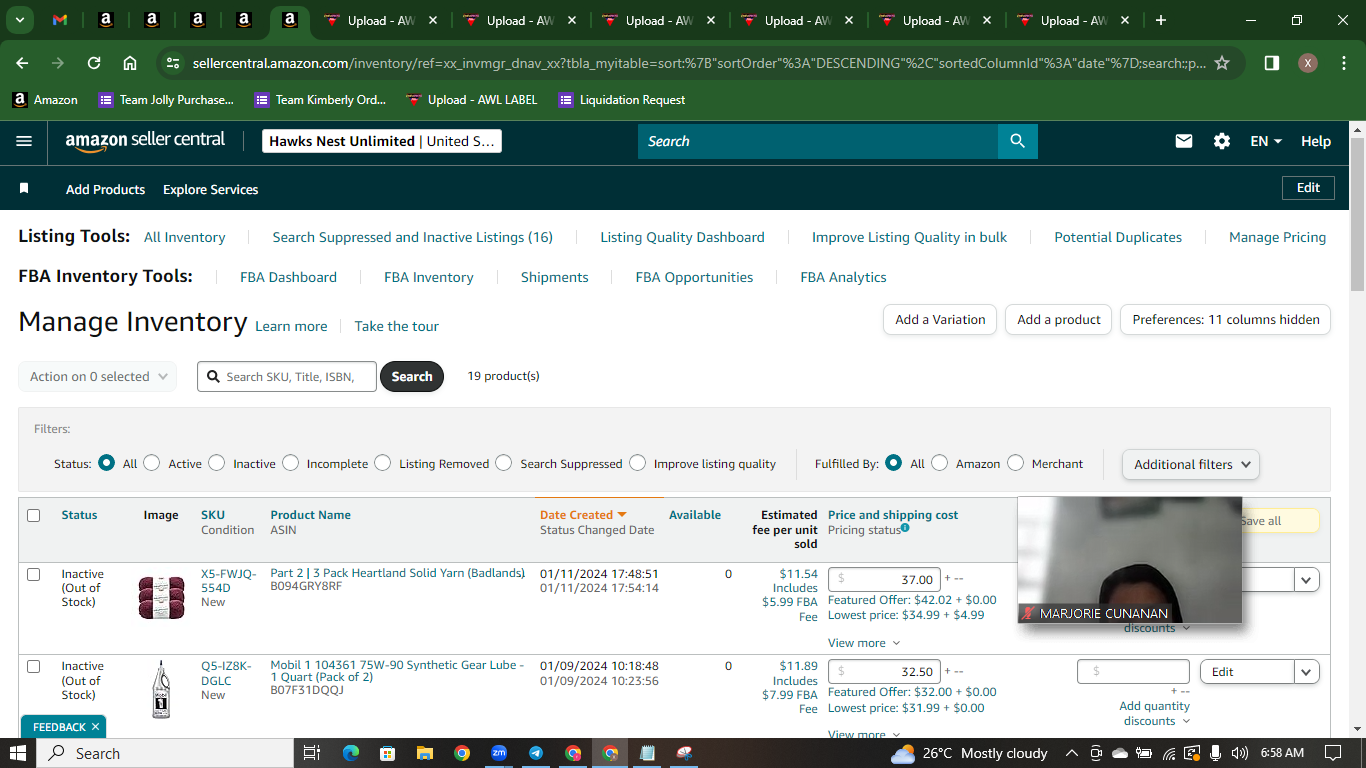This screenshot has width=1366, height=768.
Task: Expand the Additional filters dropdown
Action: click(1191, 464)
